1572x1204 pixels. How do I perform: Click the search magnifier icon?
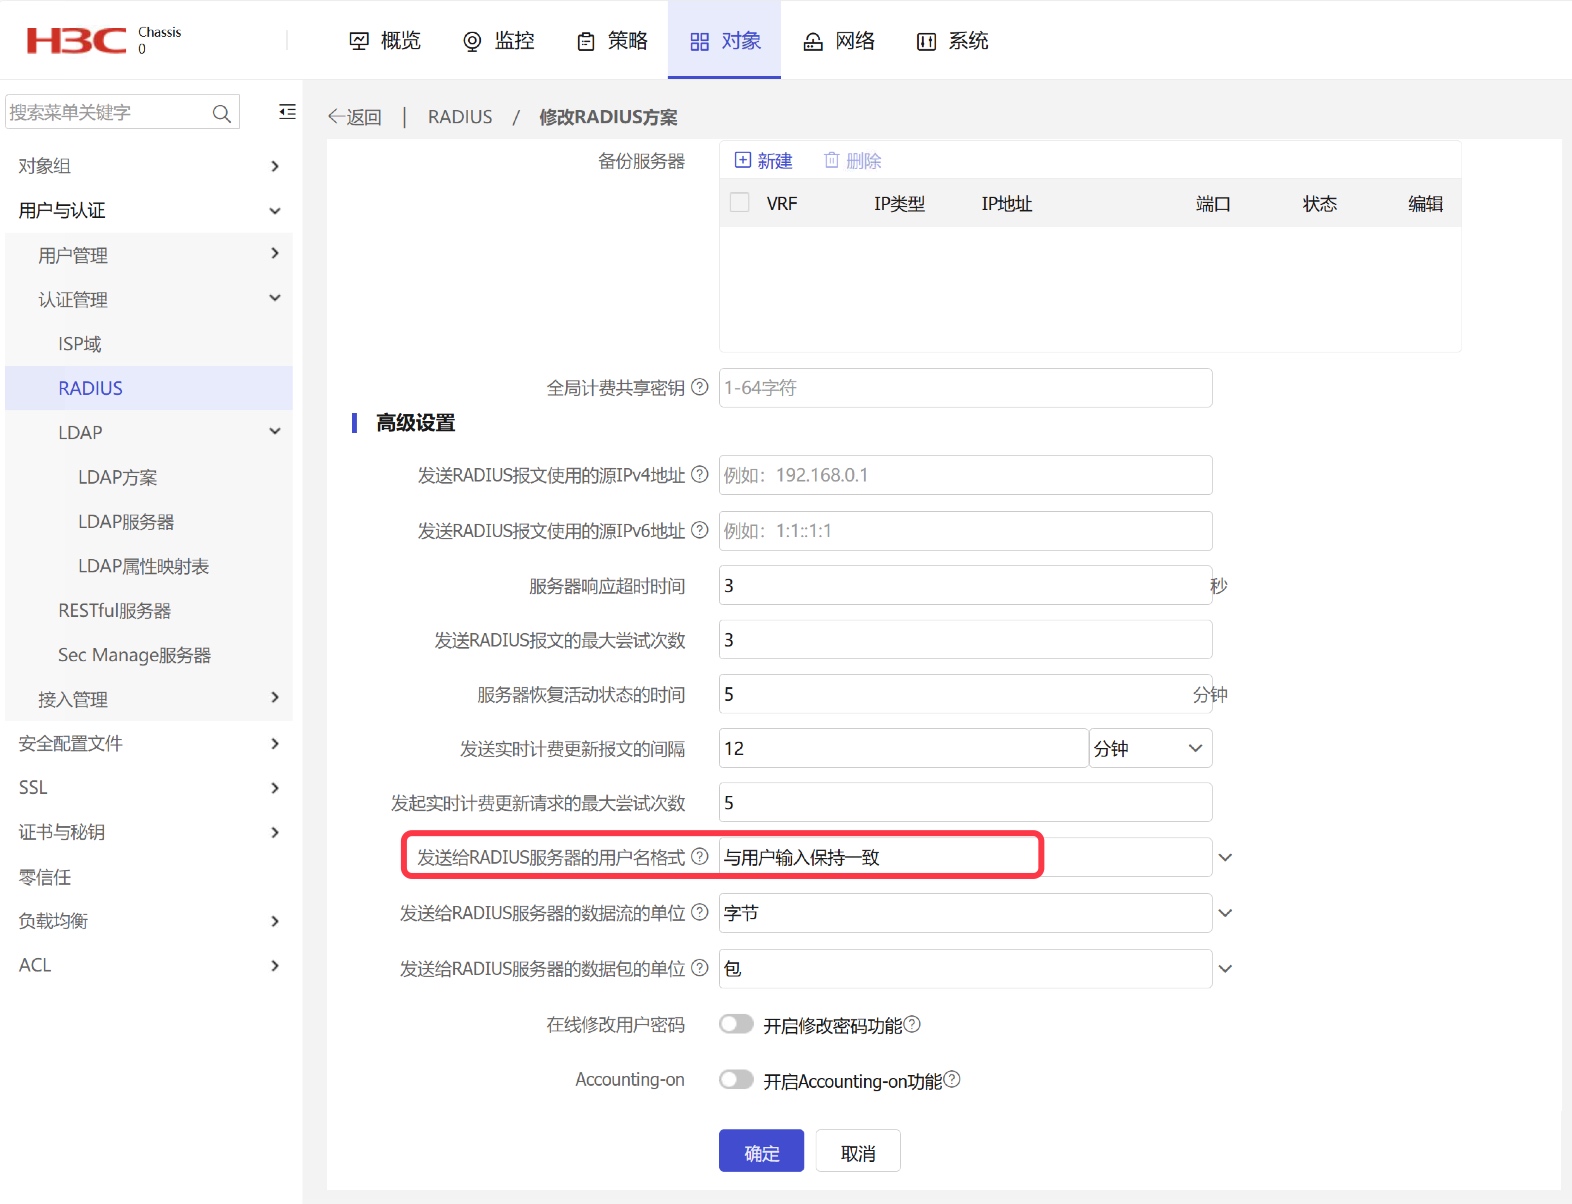[x=221, y=113]
